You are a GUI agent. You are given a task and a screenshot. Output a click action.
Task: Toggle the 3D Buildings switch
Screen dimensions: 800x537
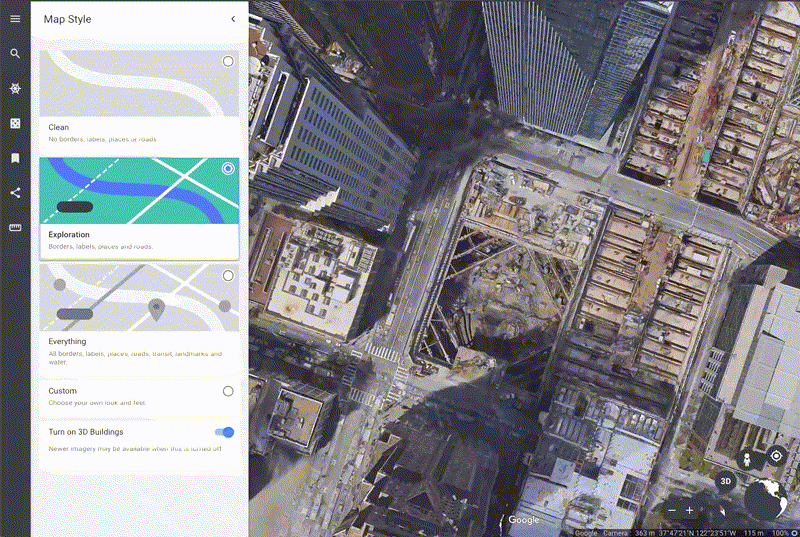[224, 432]
